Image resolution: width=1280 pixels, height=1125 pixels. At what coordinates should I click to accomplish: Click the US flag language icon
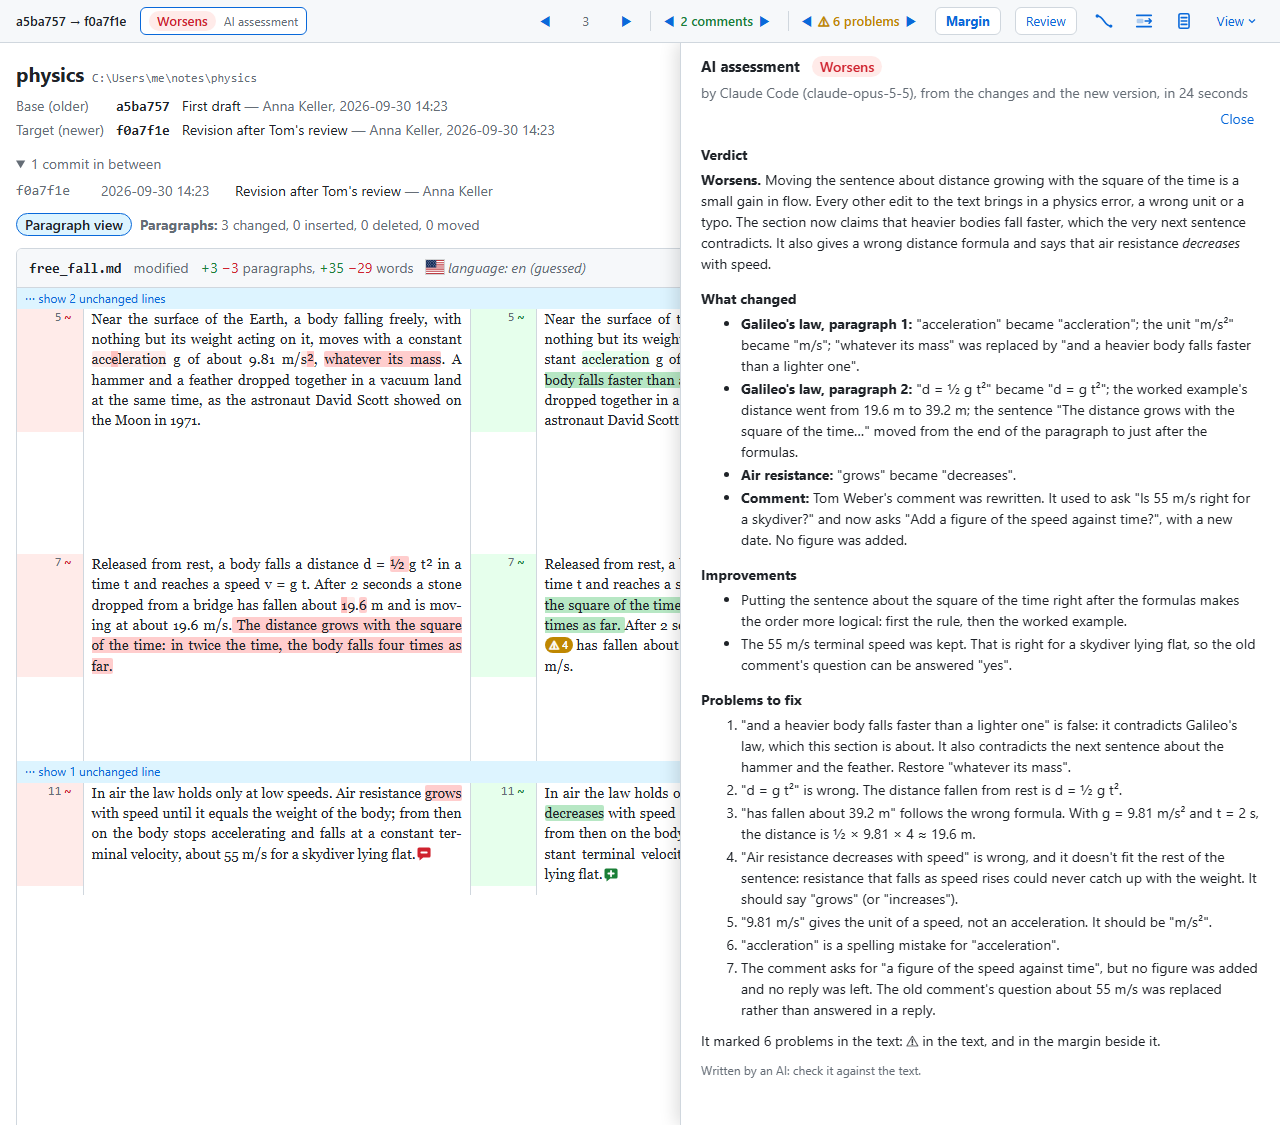pyautogui.click(x=435, y=267)
